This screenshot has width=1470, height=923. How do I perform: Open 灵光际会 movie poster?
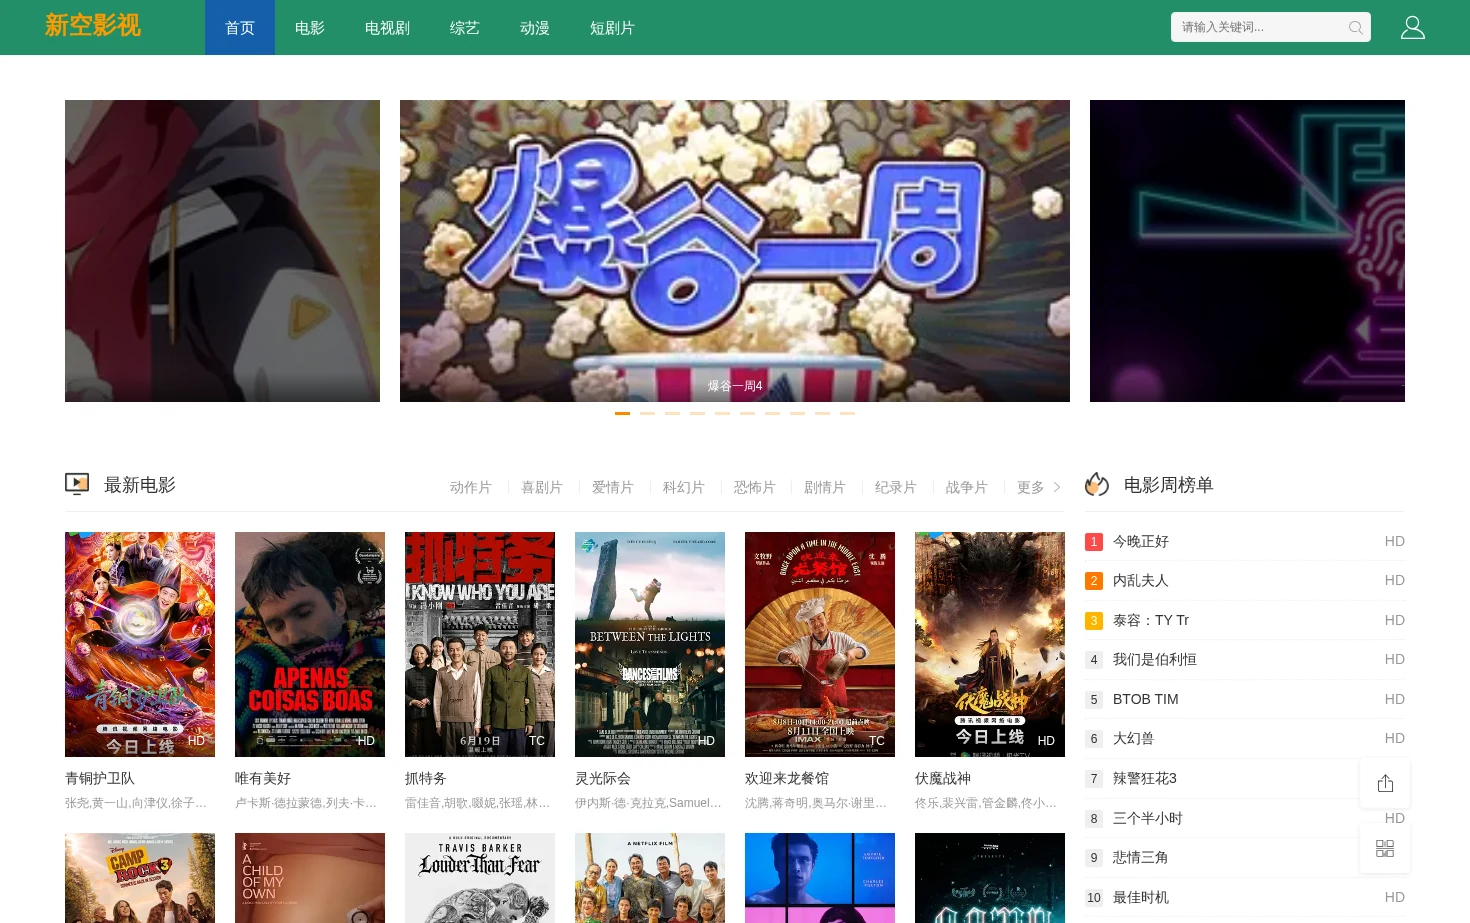[650, 644]
